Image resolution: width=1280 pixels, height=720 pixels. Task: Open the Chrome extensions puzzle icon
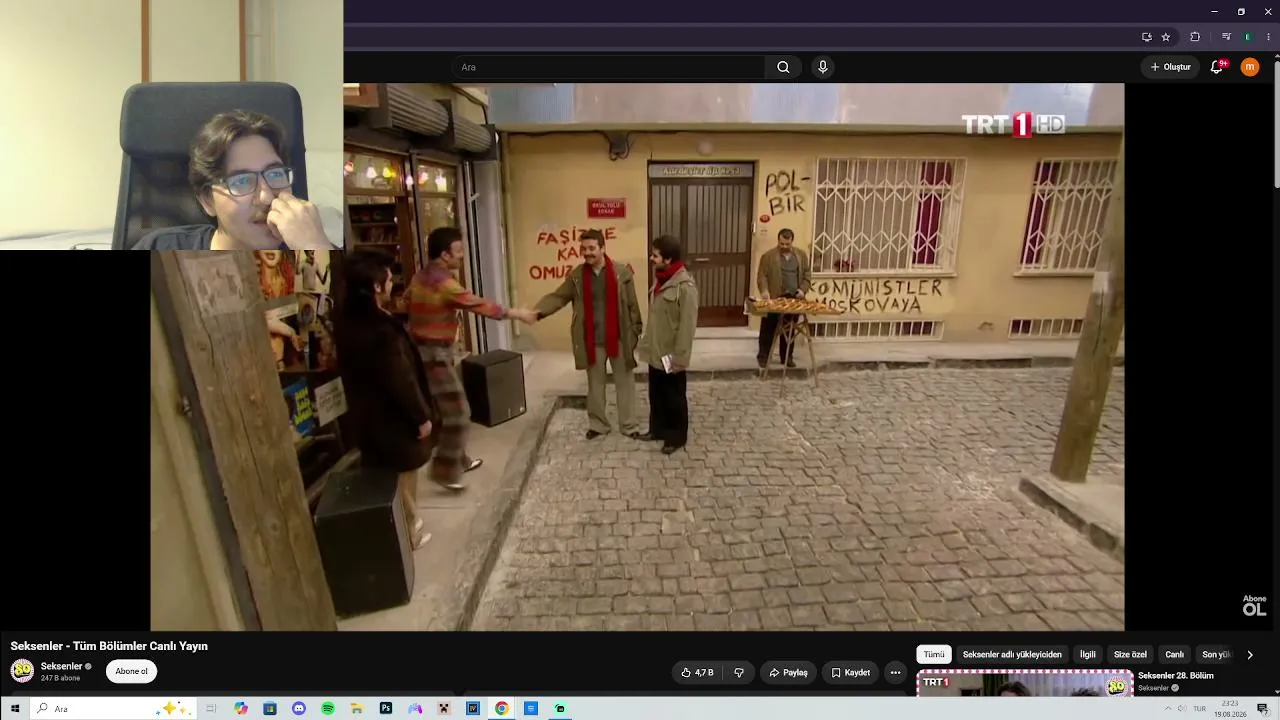pyautogui.click(x=1195, y=37)
